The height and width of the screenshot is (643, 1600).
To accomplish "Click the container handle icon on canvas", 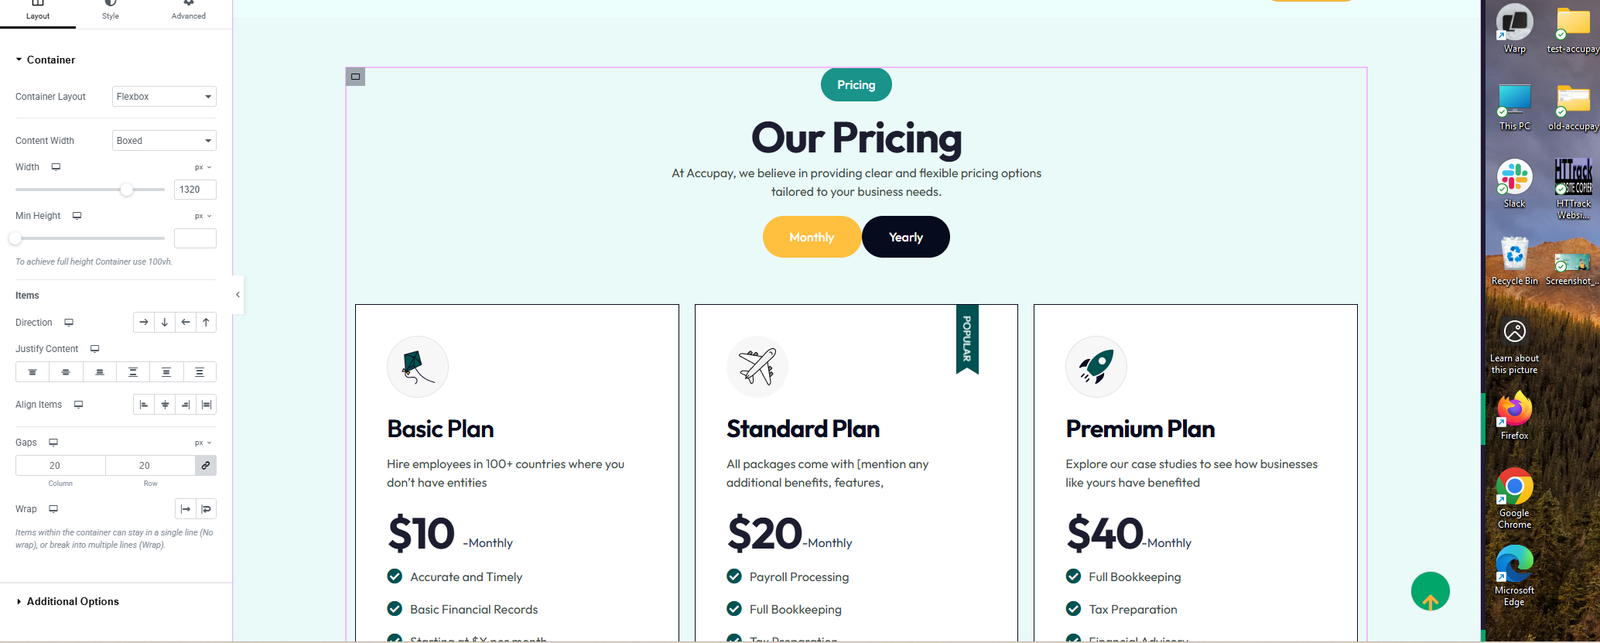I will [355, 77].
